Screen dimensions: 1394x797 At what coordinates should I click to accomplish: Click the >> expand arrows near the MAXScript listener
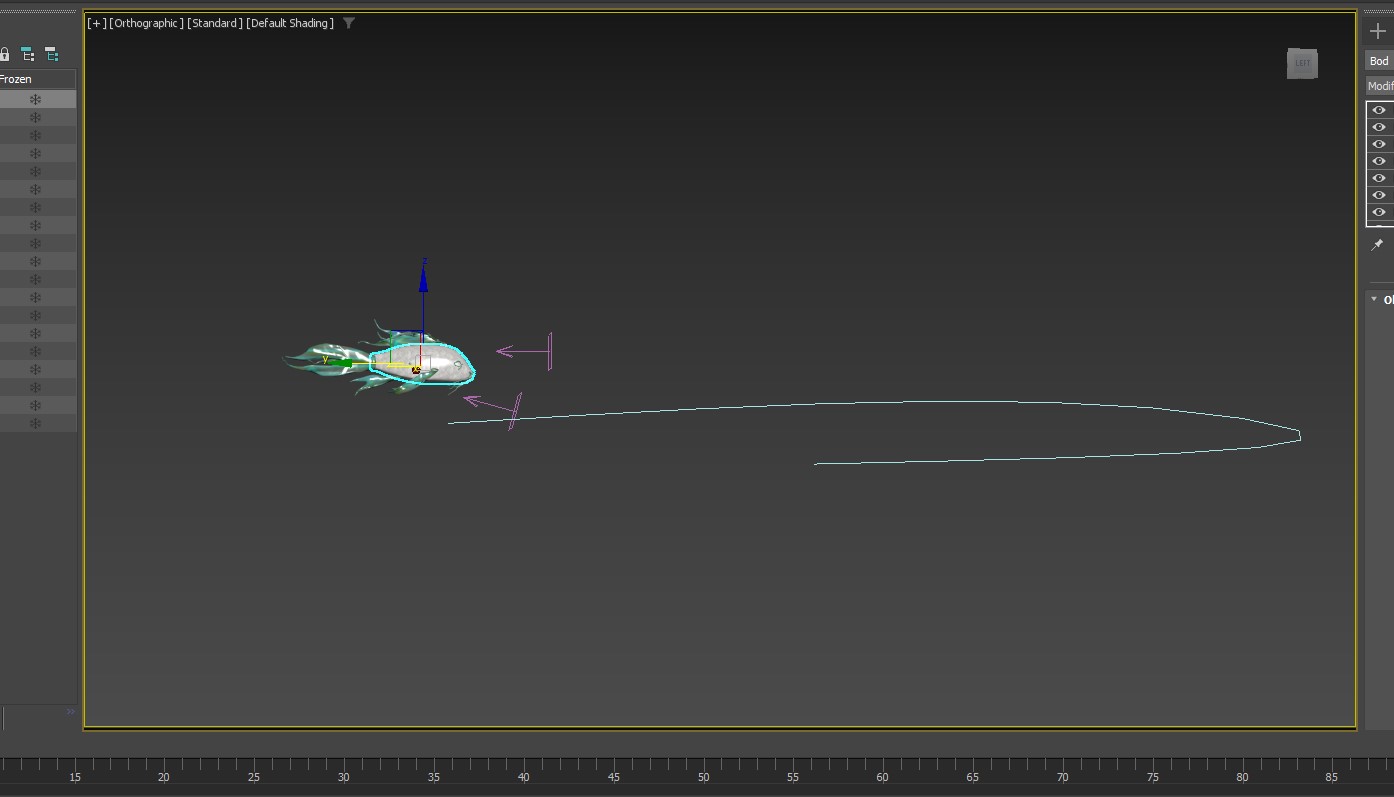[x=70, y=710]
